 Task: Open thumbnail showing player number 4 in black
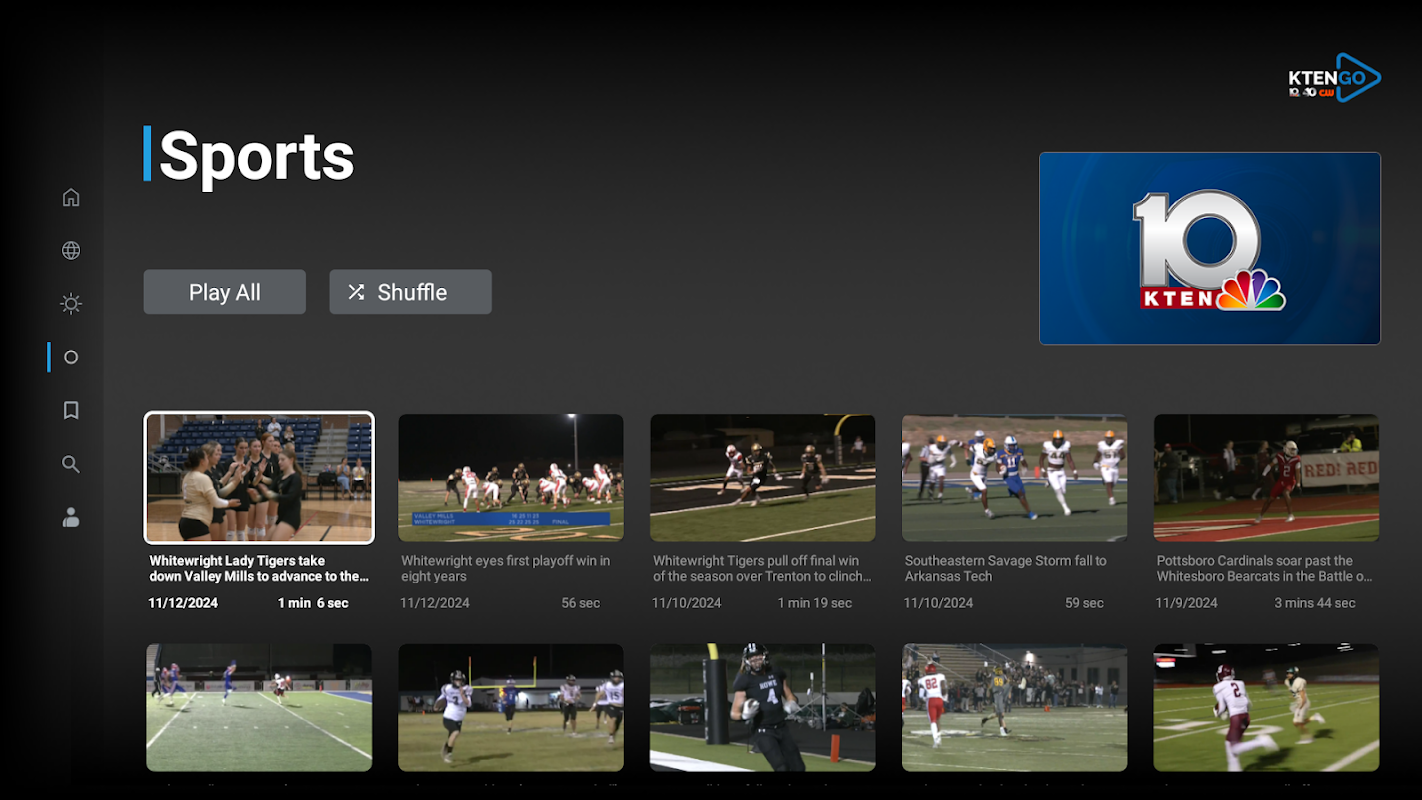point(763,707)
